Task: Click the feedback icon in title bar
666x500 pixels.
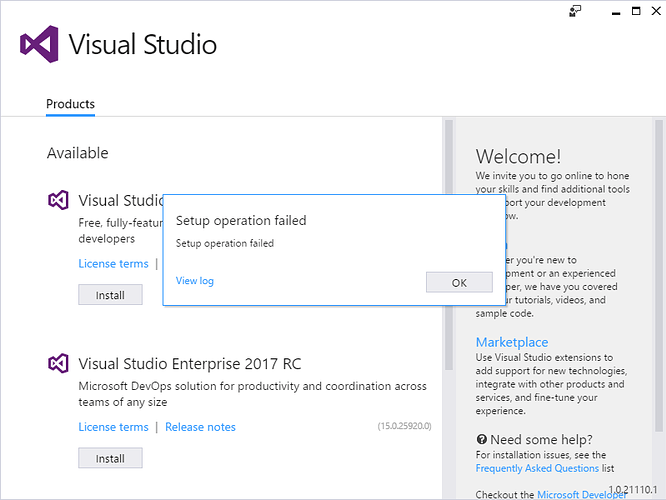Action: click(x=575, y=11)
